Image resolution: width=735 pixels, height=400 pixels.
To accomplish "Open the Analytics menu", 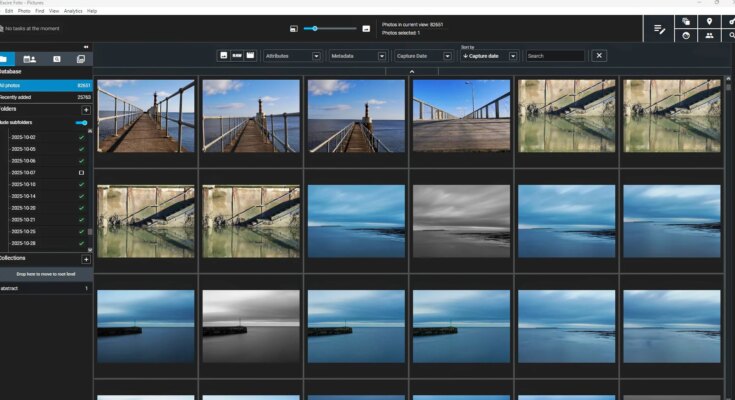I will click(x=73, y=10).
